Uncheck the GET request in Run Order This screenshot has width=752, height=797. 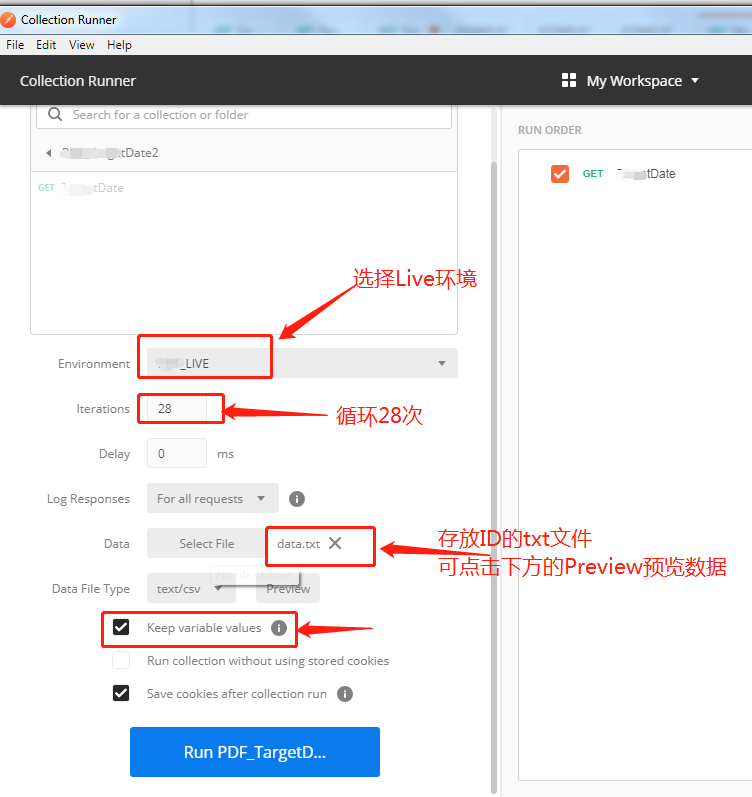coord(560,174)
